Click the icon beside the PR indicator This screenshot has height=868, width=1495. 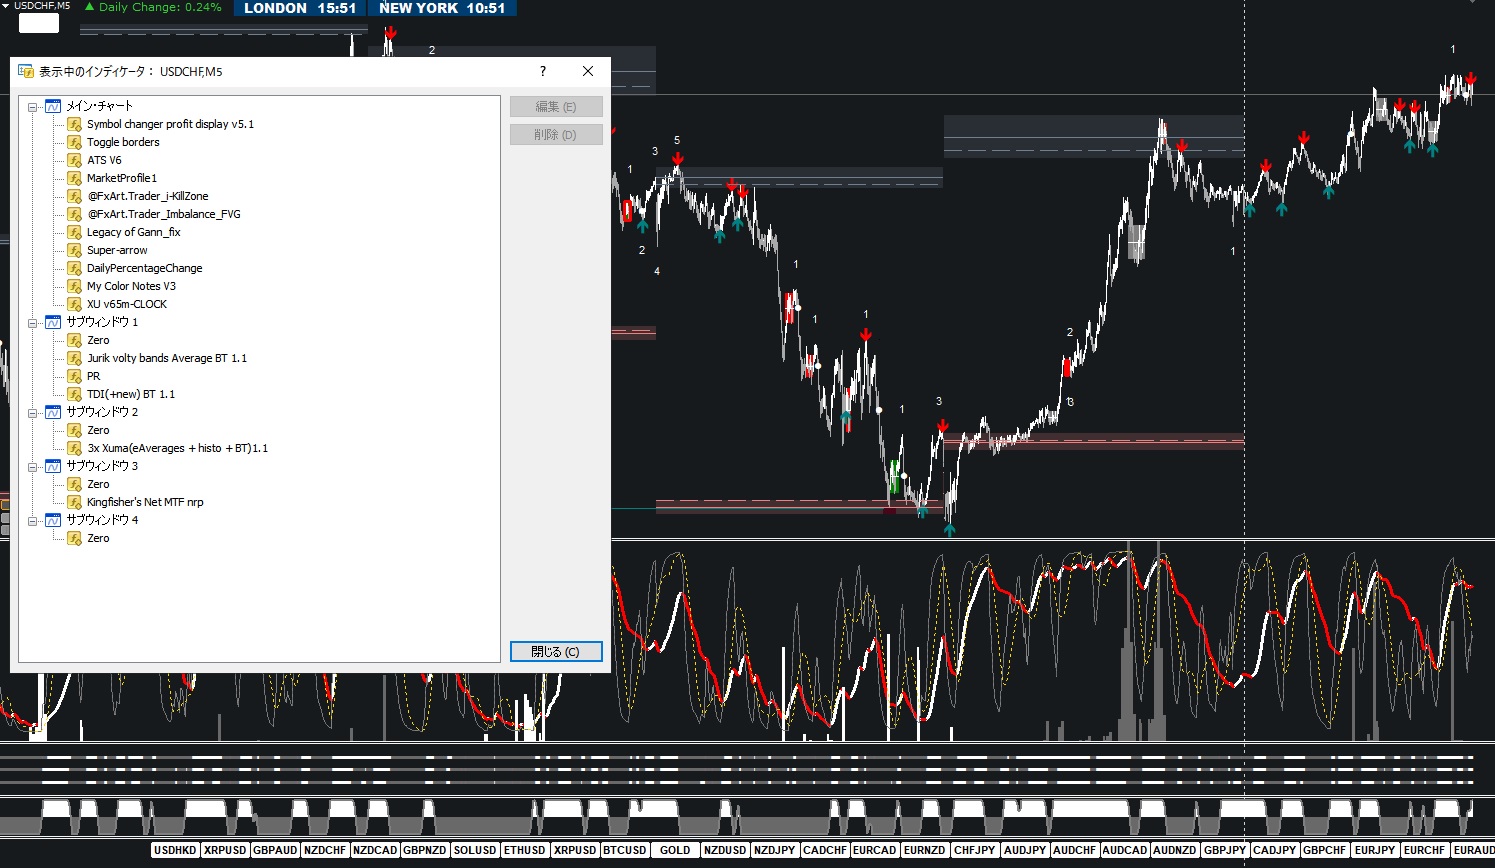74,376
